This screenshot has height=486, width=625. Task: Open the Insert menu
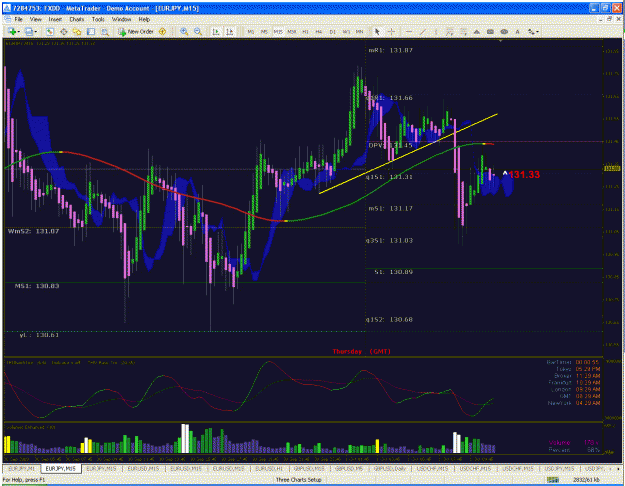(x=55, y=19)
